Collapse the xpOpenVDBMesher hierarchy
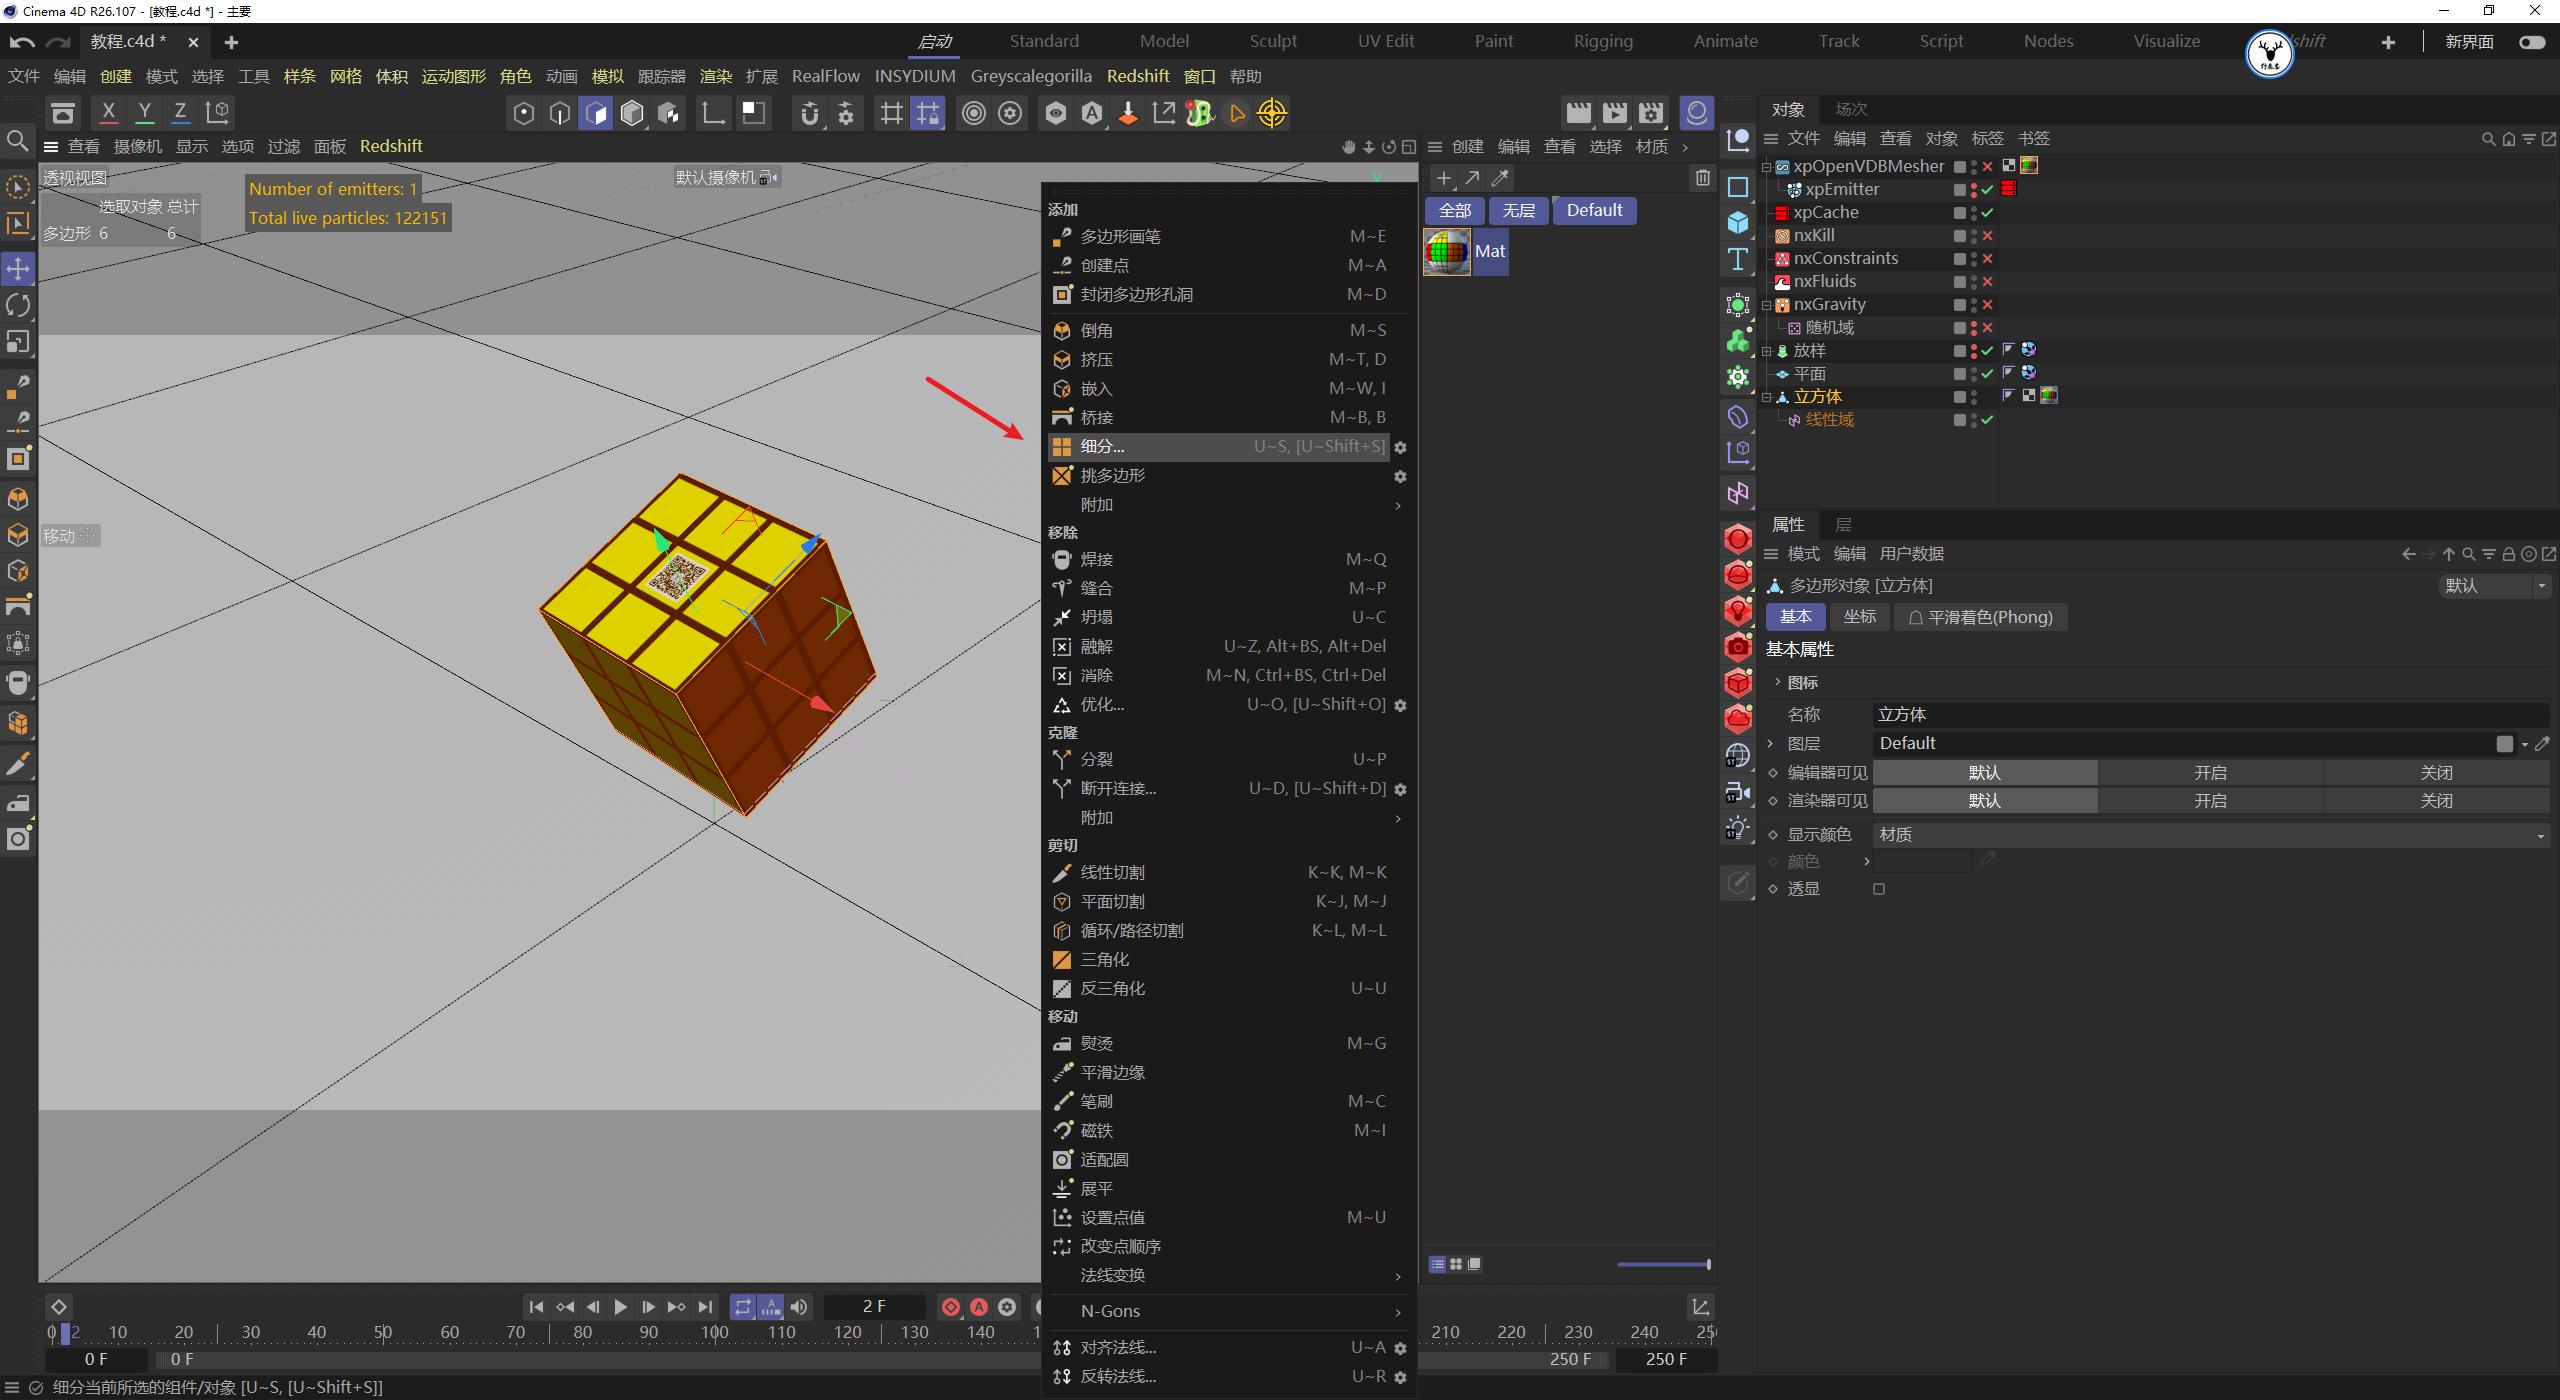The image size is (2560, 1400). 1766,167
